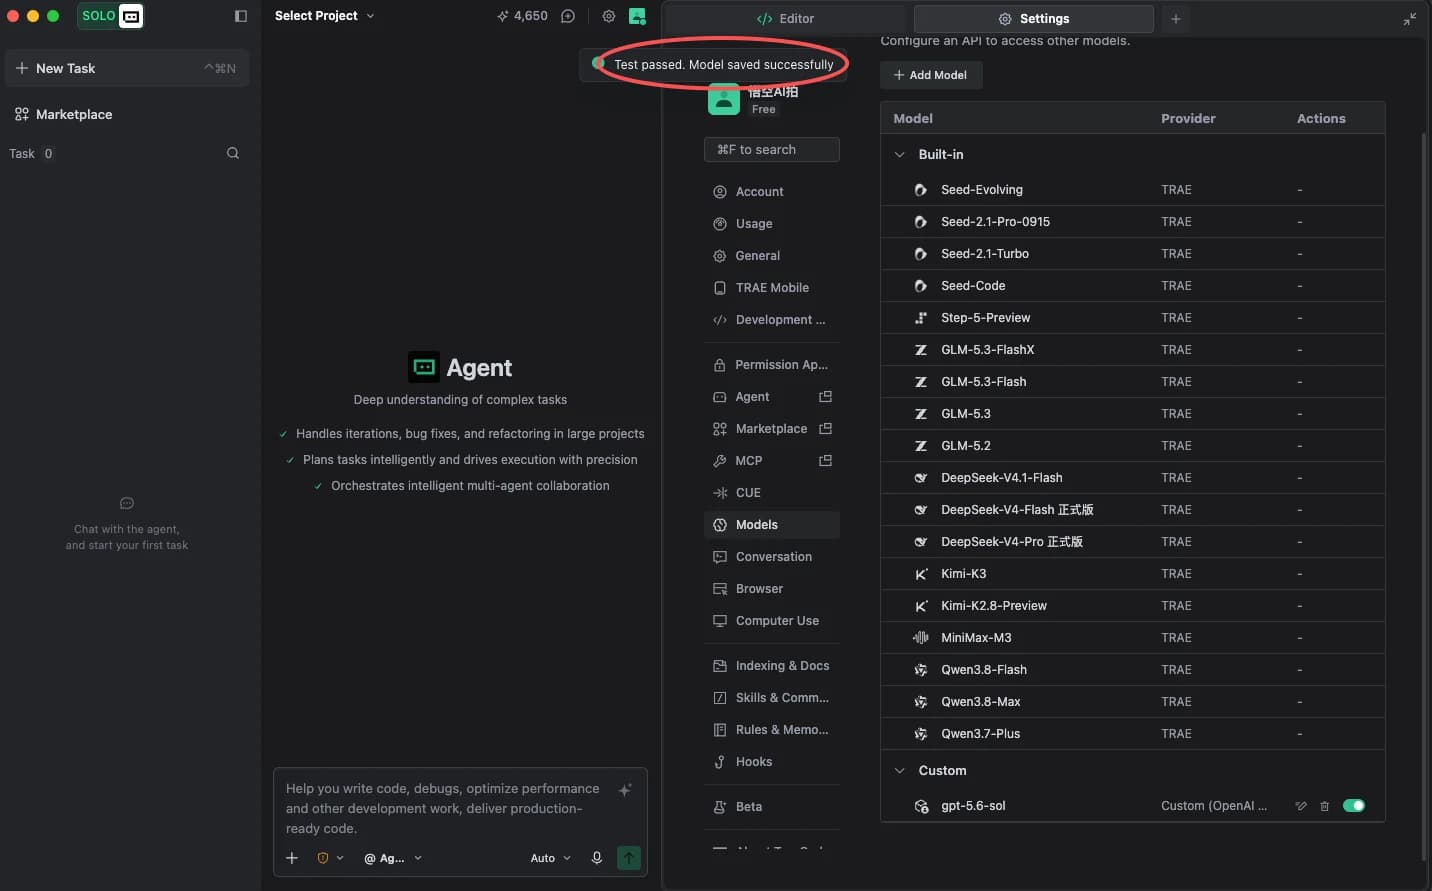Open the Select Project dropdown
Viewport: 1432px width, 891px height.
pos(325,16)
